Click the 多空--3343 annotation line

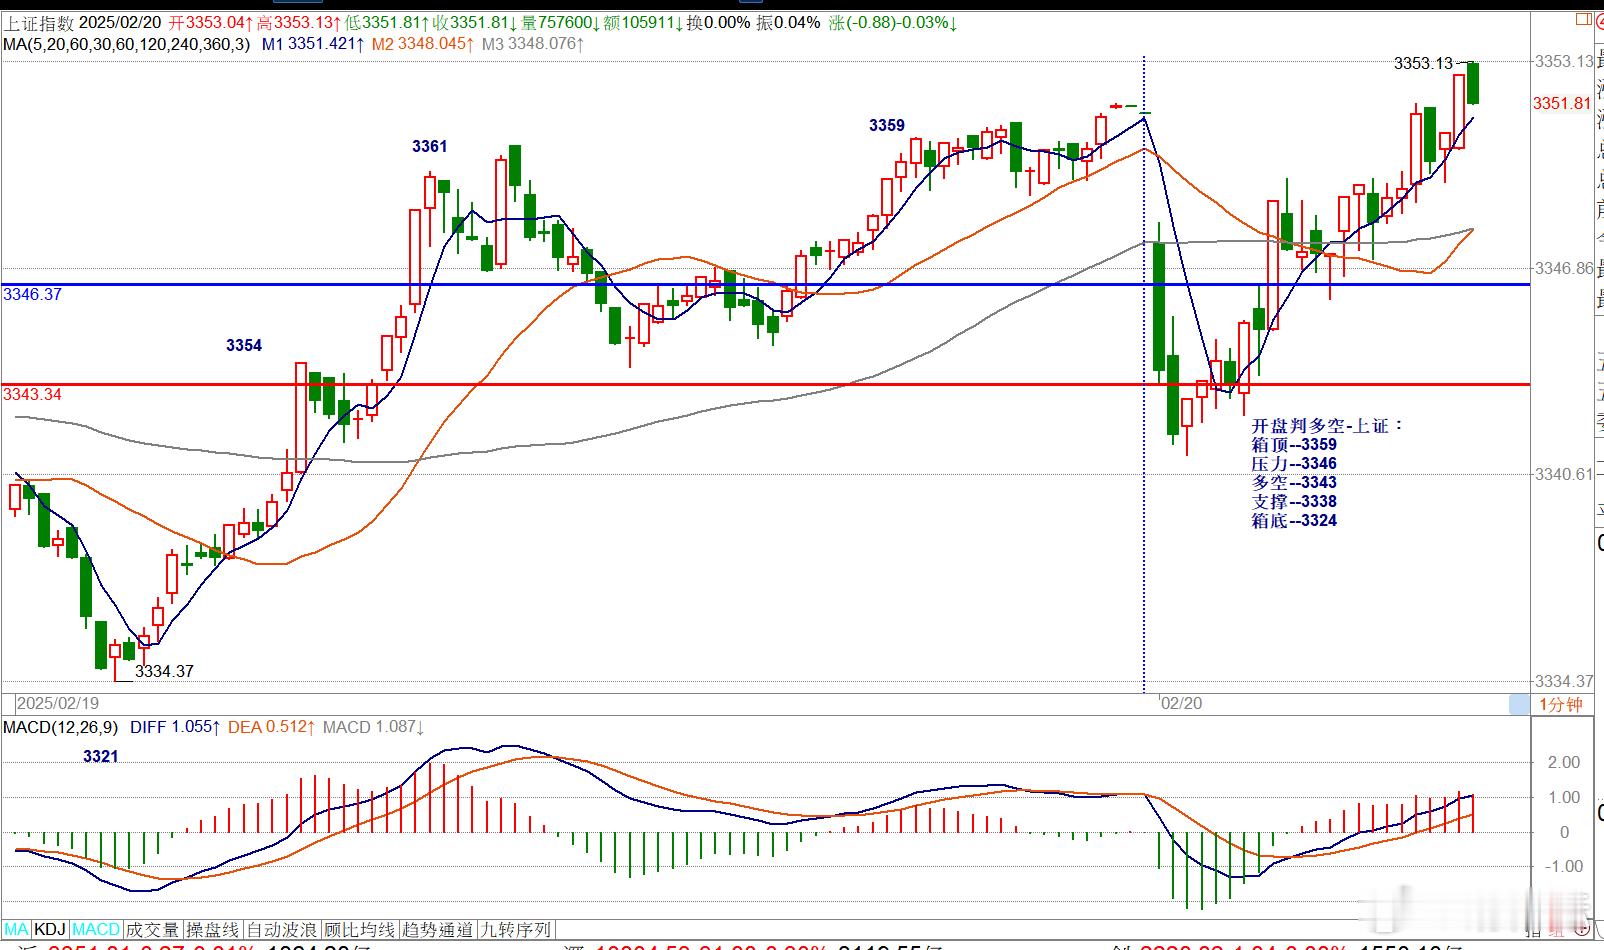click(x=1294, y=482)
